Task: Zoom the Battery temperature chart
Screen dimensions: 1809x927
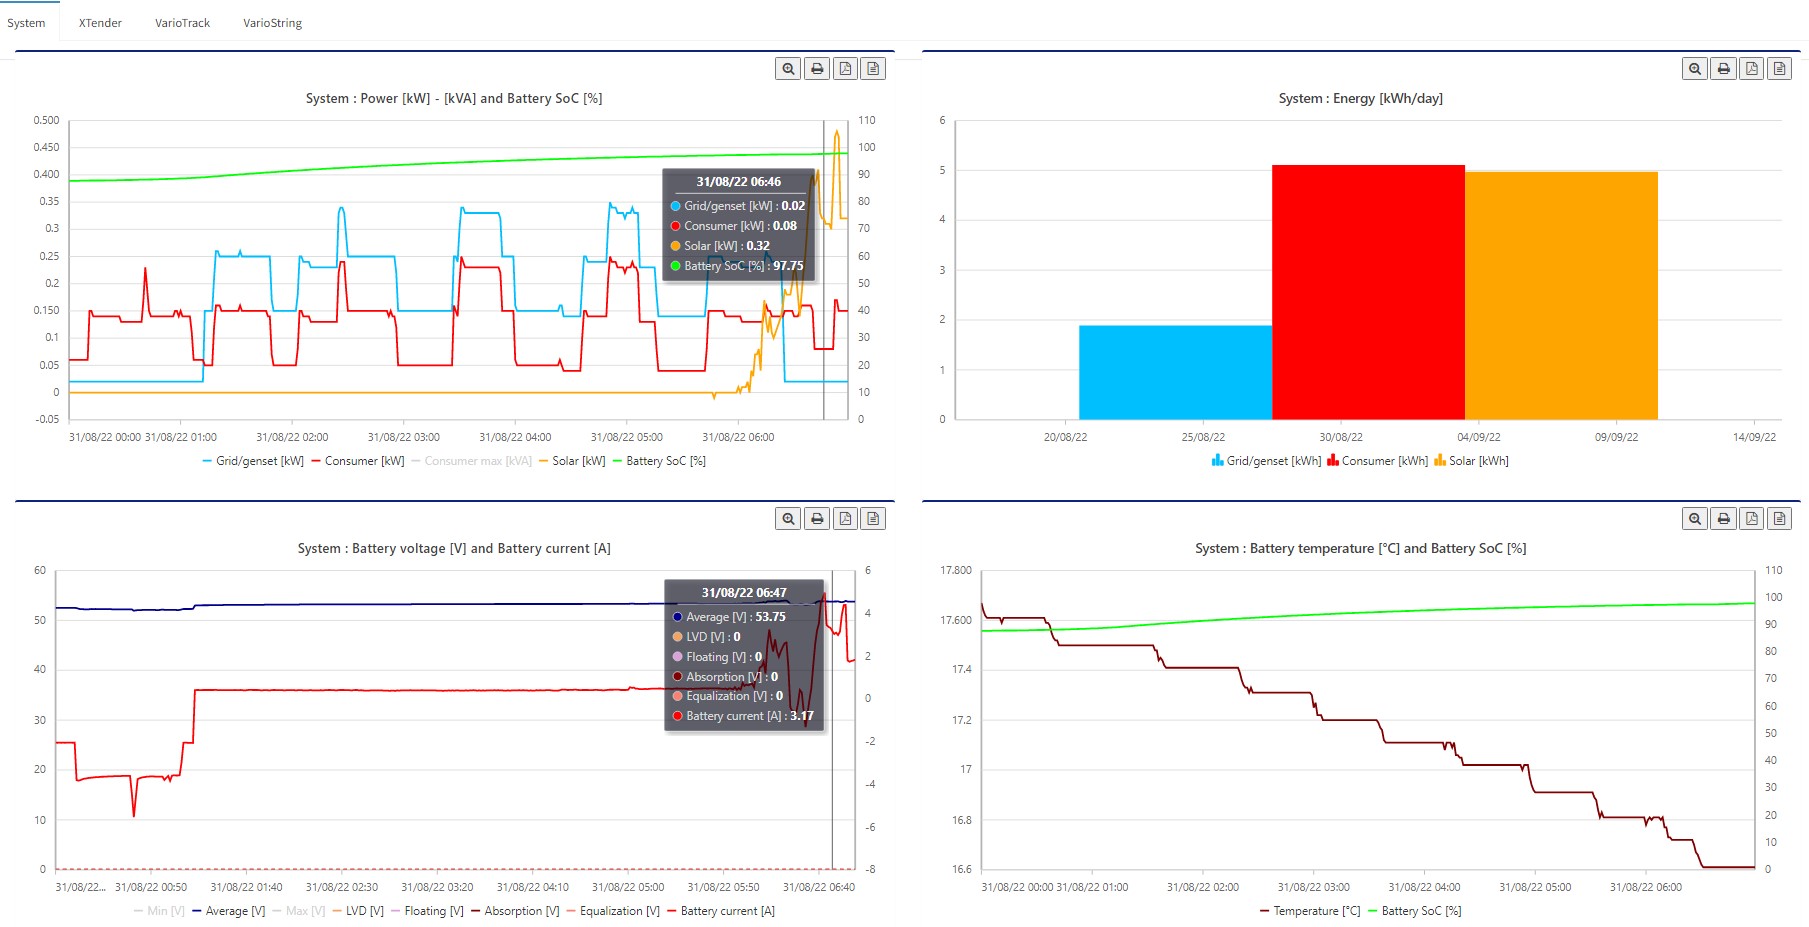Action: pos(1695,519)
